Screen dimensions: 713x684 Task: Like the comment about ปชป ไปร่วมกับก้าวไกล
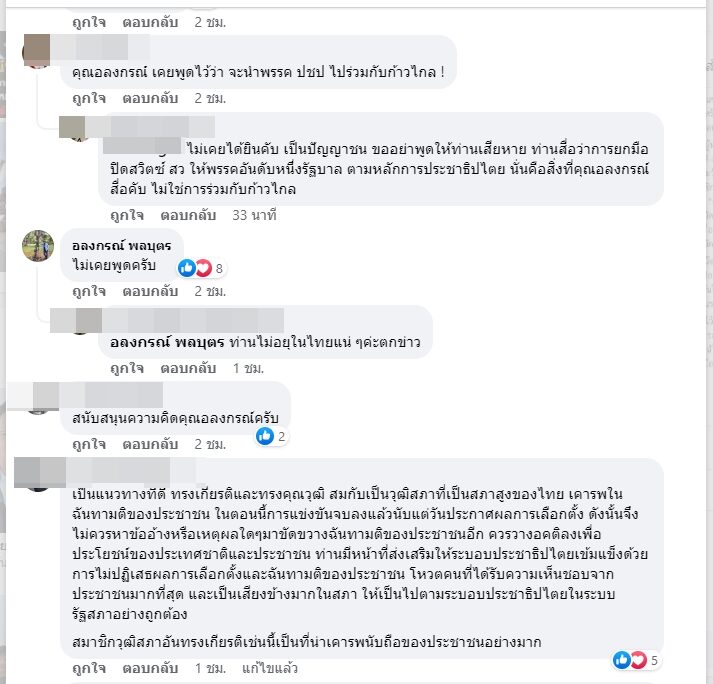pyautogui.click(x=89, y=98)
